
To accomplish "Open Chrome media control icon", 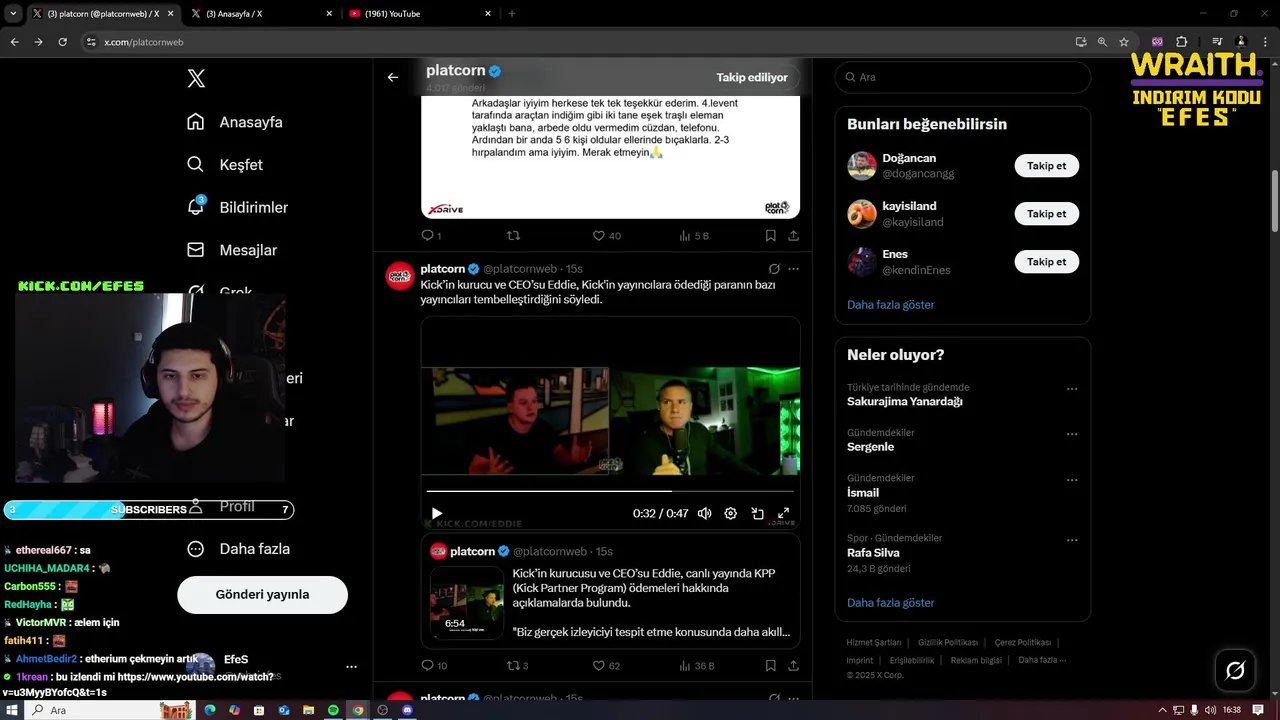I will 1216,42.
